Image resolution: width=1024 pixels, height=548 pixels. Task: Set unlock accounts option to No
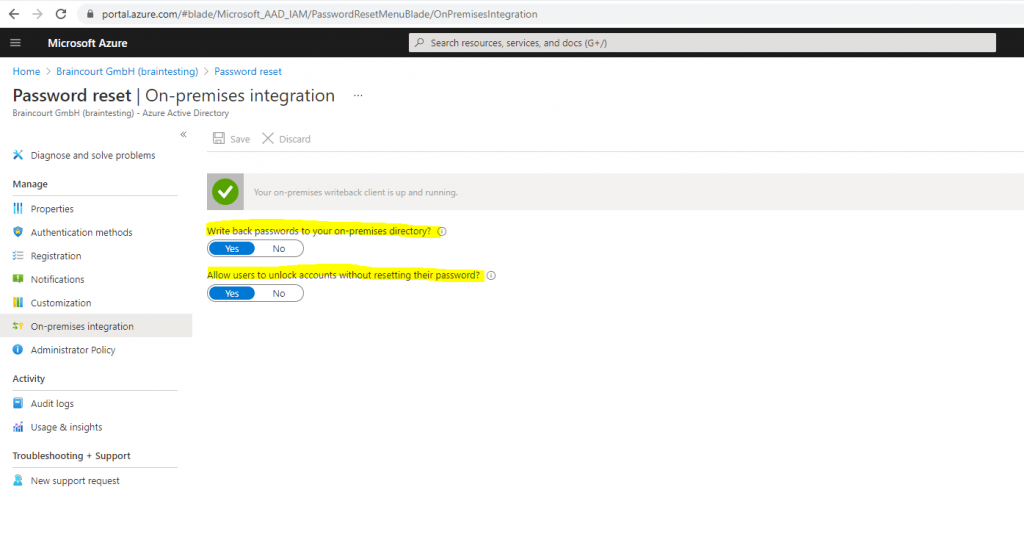279,293
